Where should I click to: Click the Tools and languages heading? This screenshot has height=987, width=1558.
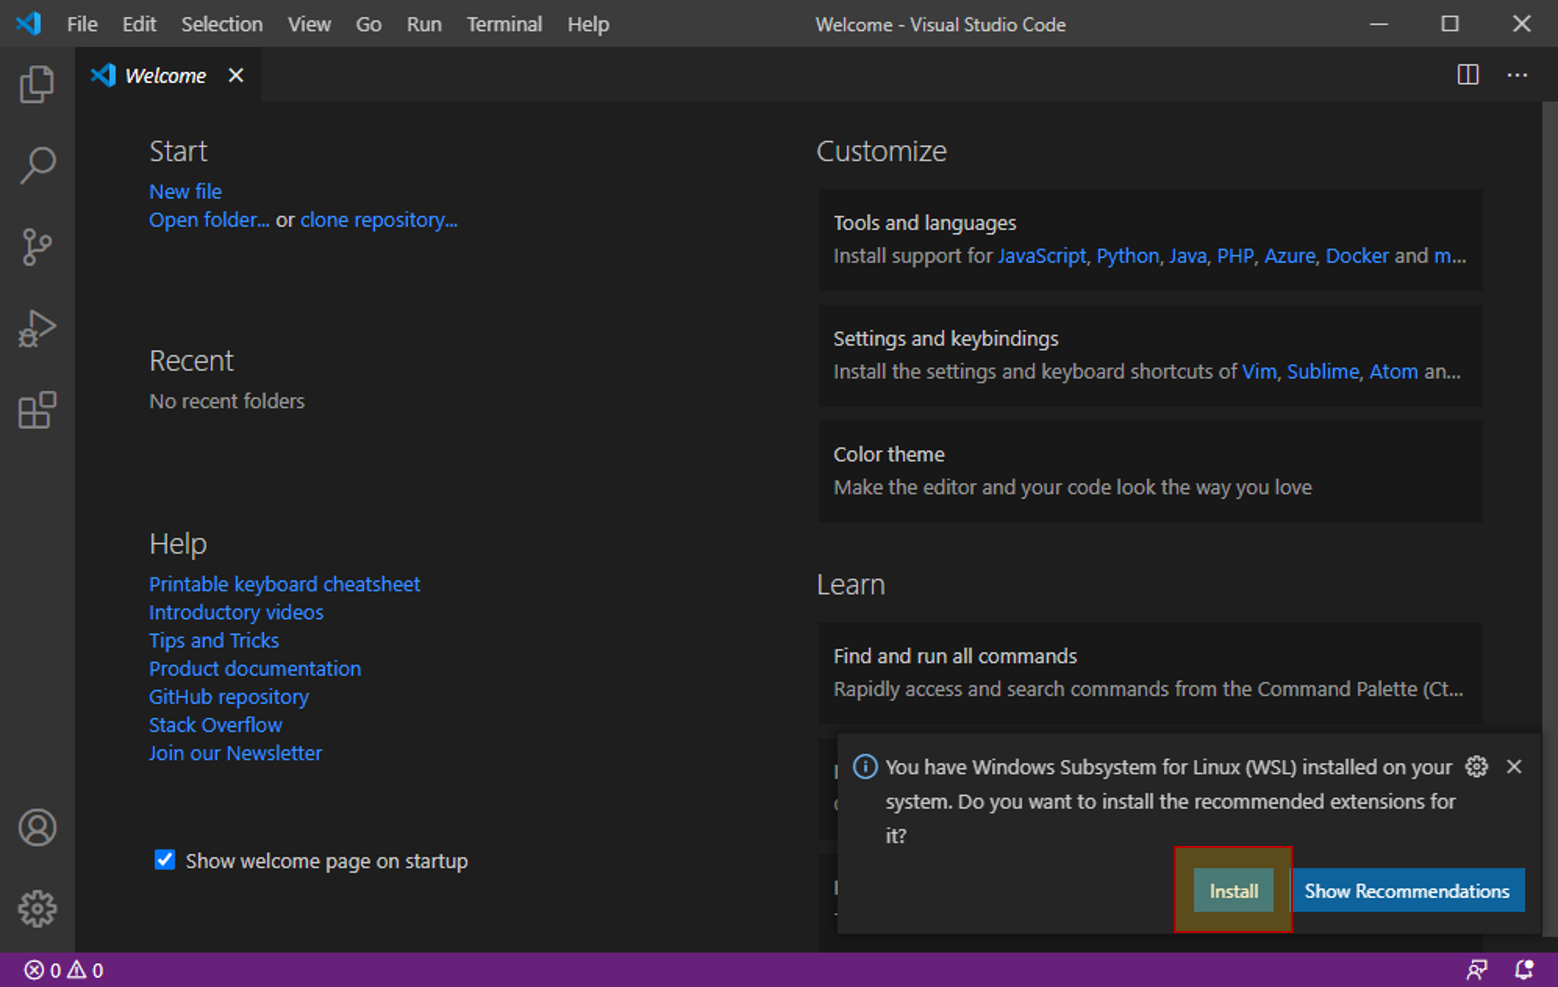pyautogui.click(x=925, y=223)
